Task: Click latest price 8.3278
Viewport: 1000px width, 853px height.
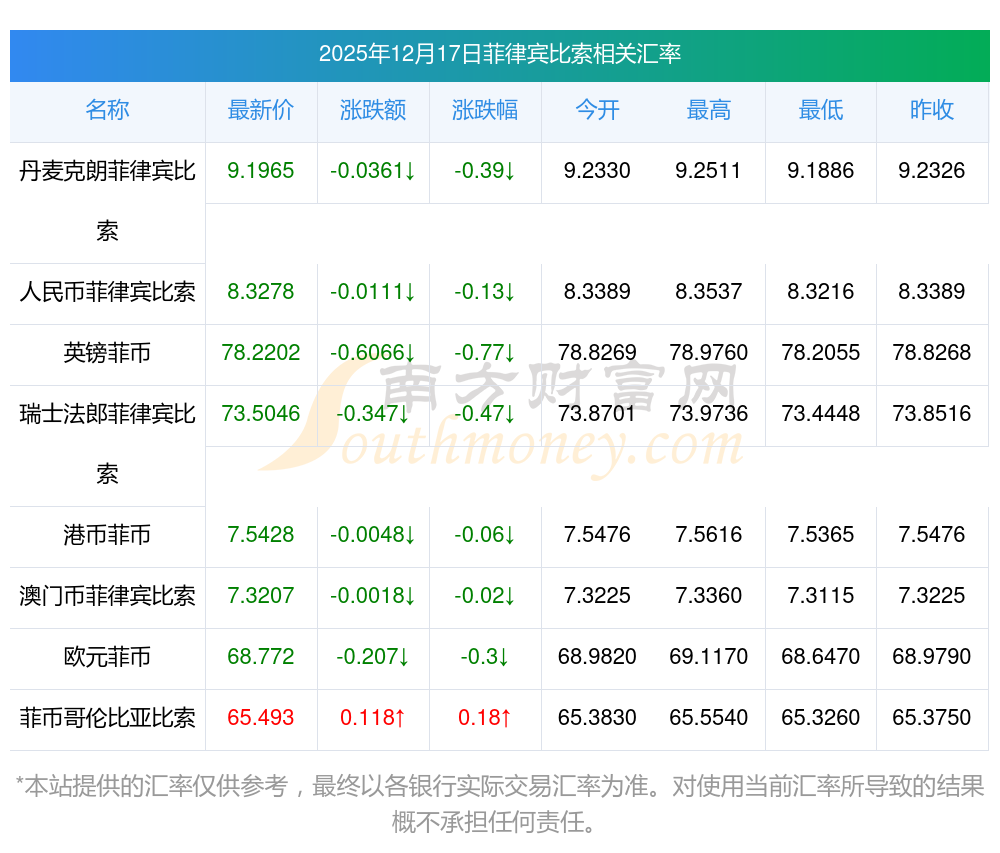Action: (x=261, y=292)
